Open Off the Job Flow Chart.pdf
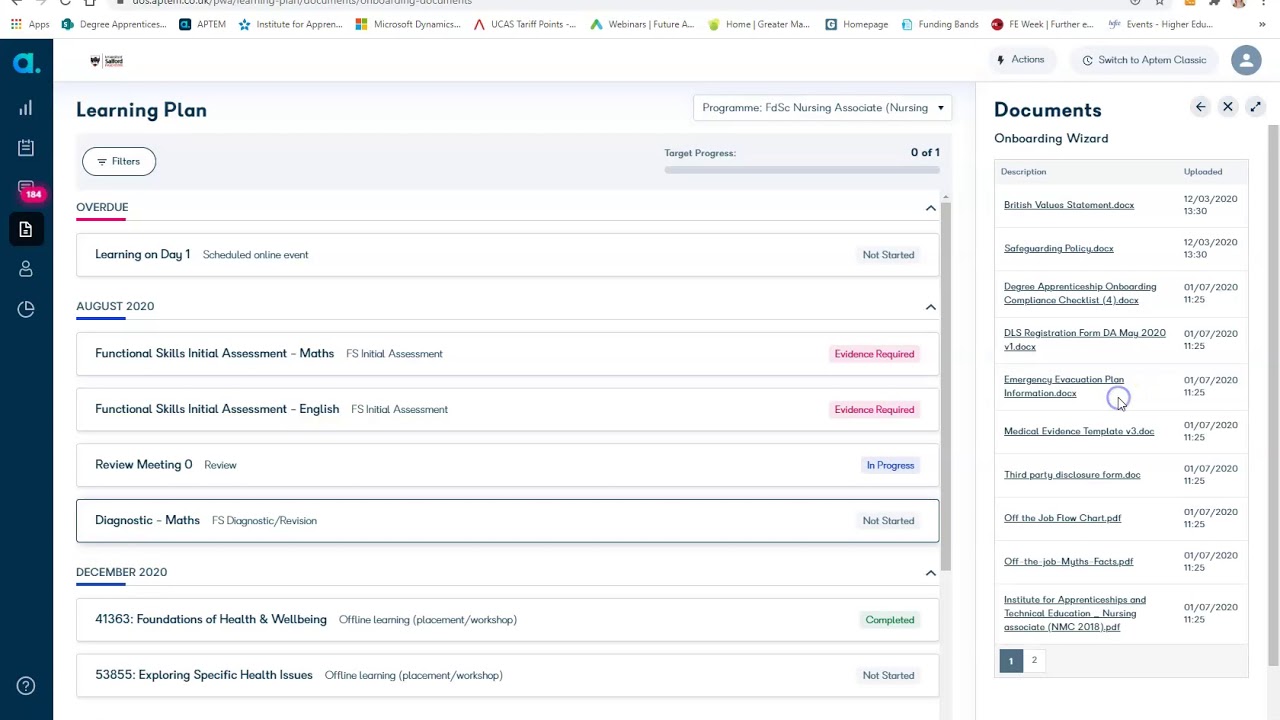Screen dimensions: 1280x720 [x=1063, y=518]
